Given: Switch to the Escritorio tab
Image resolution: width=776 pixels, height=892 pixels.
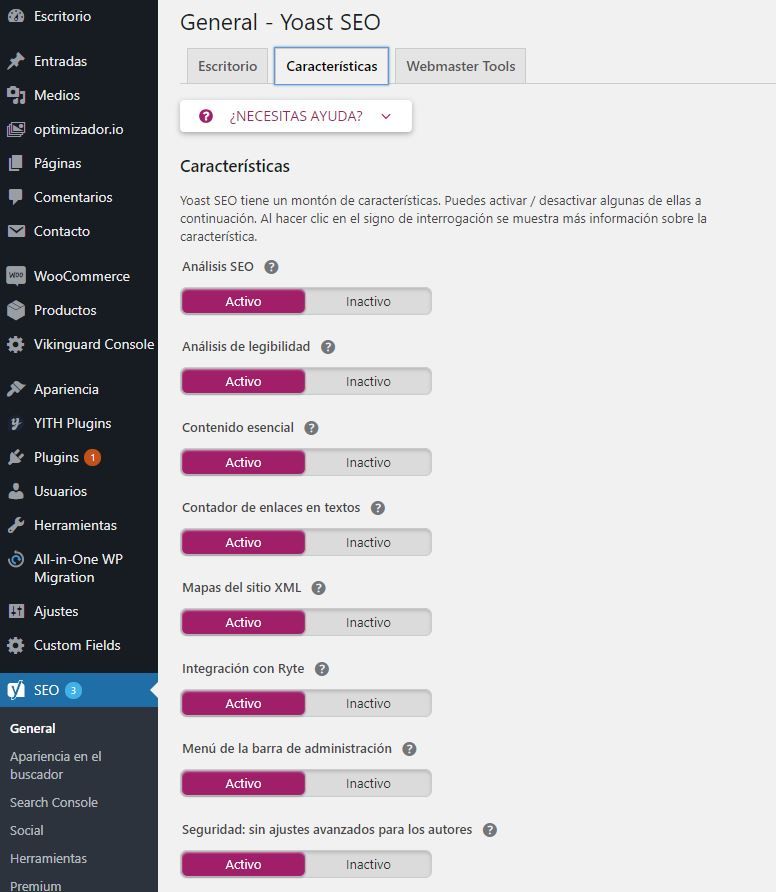Looking at the screenshot, I should pyautogui.click(x=228, y=66).
